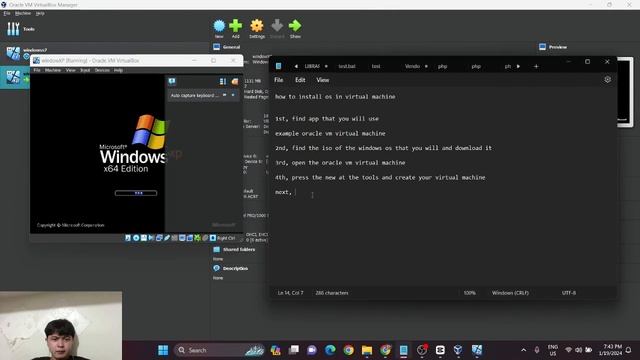This screenshot has width=640, height=360.
Task: Show hidden system tray icons chevron
Action: click(523, 350)
